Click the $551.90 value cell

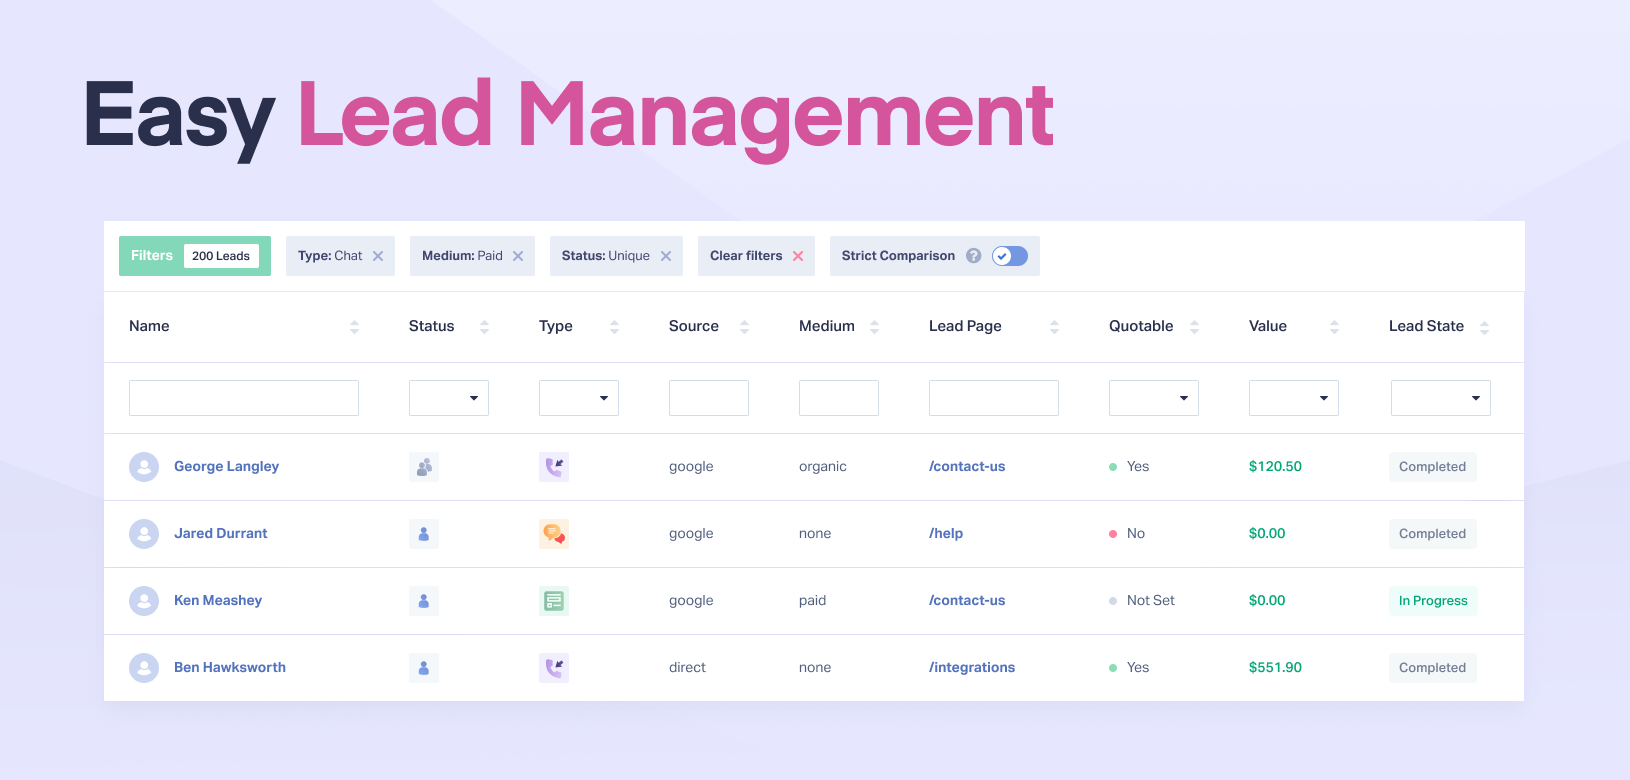pyautogui.click(x=1275, y=667)
